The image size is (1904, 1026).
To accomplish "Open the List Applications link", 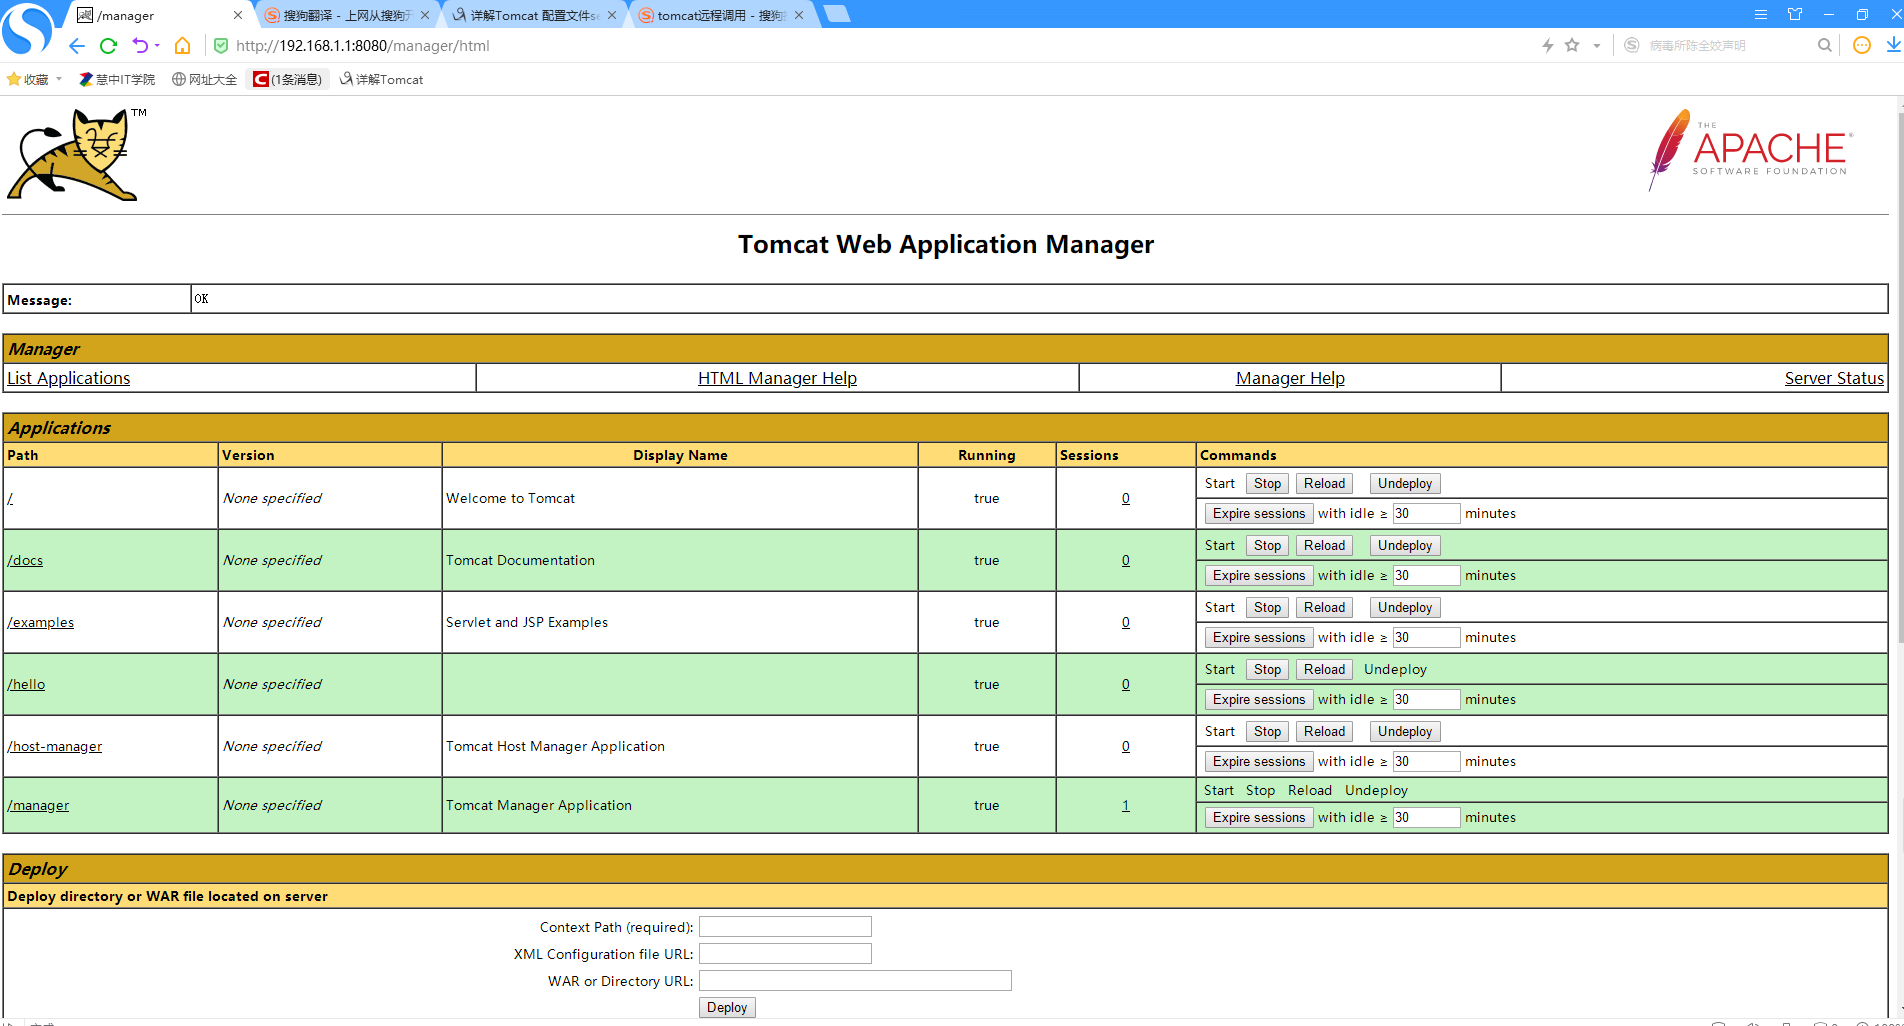I will click(69, 378).
